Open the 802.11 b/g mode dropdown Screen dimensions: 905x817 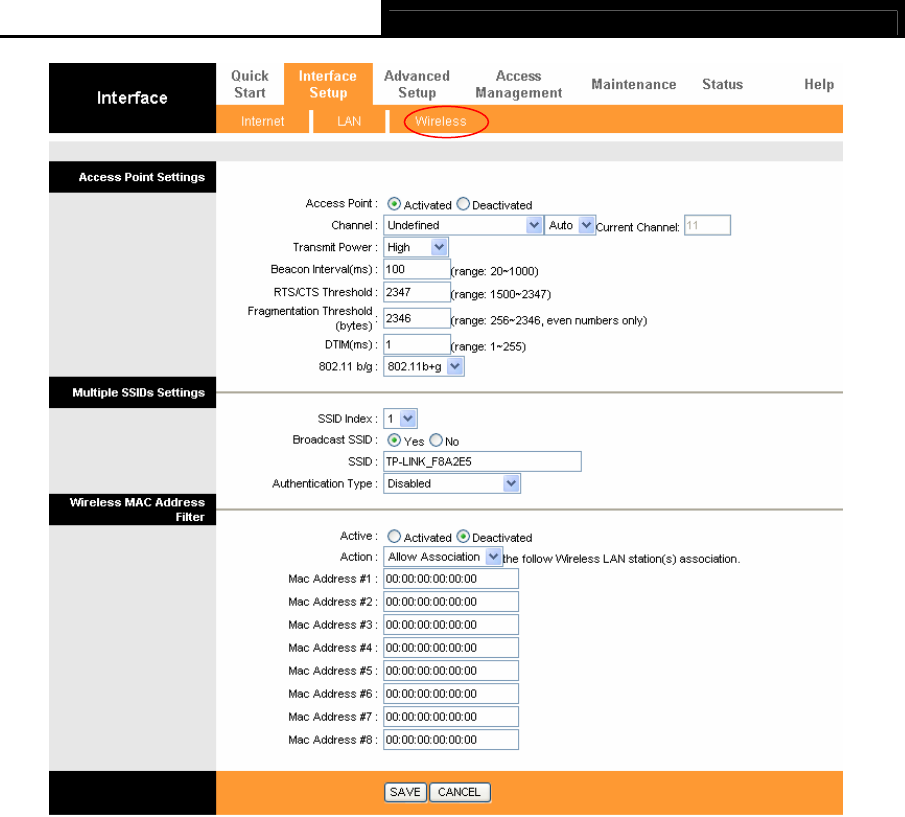pyautogui.click(x=424, y=366)
